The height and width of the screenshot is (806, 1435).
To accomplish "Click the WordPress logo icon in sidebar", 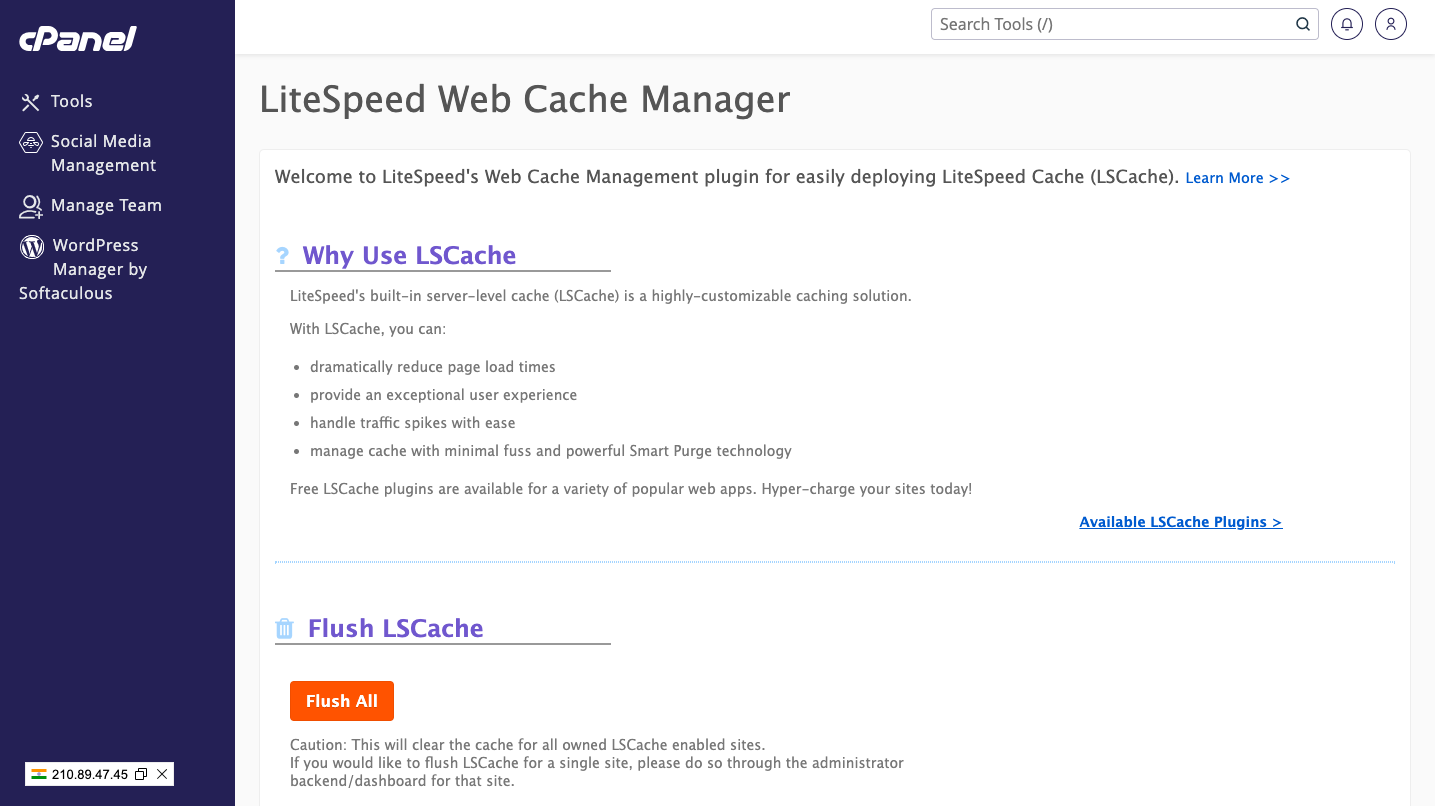I will point(32,246).
